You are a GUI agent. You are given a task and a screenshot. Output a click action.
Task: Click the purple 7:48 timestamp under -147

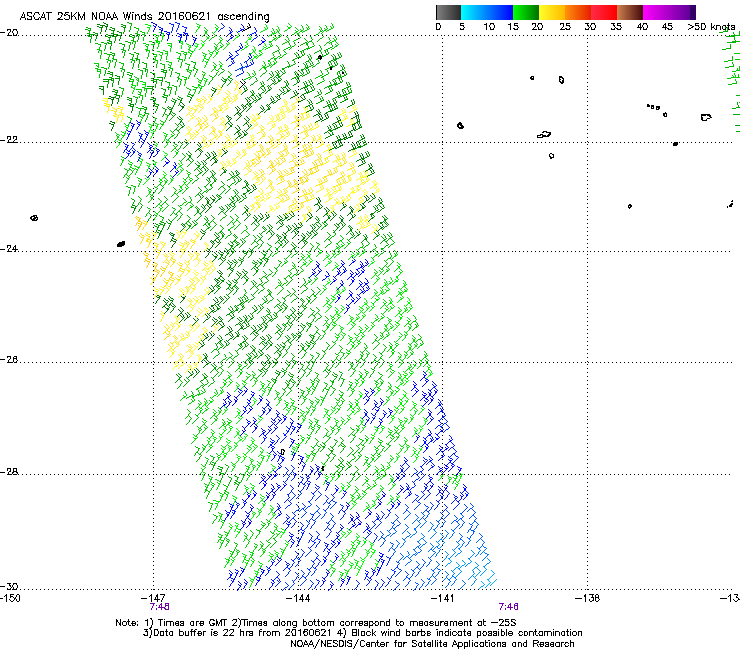pos(160,607)
